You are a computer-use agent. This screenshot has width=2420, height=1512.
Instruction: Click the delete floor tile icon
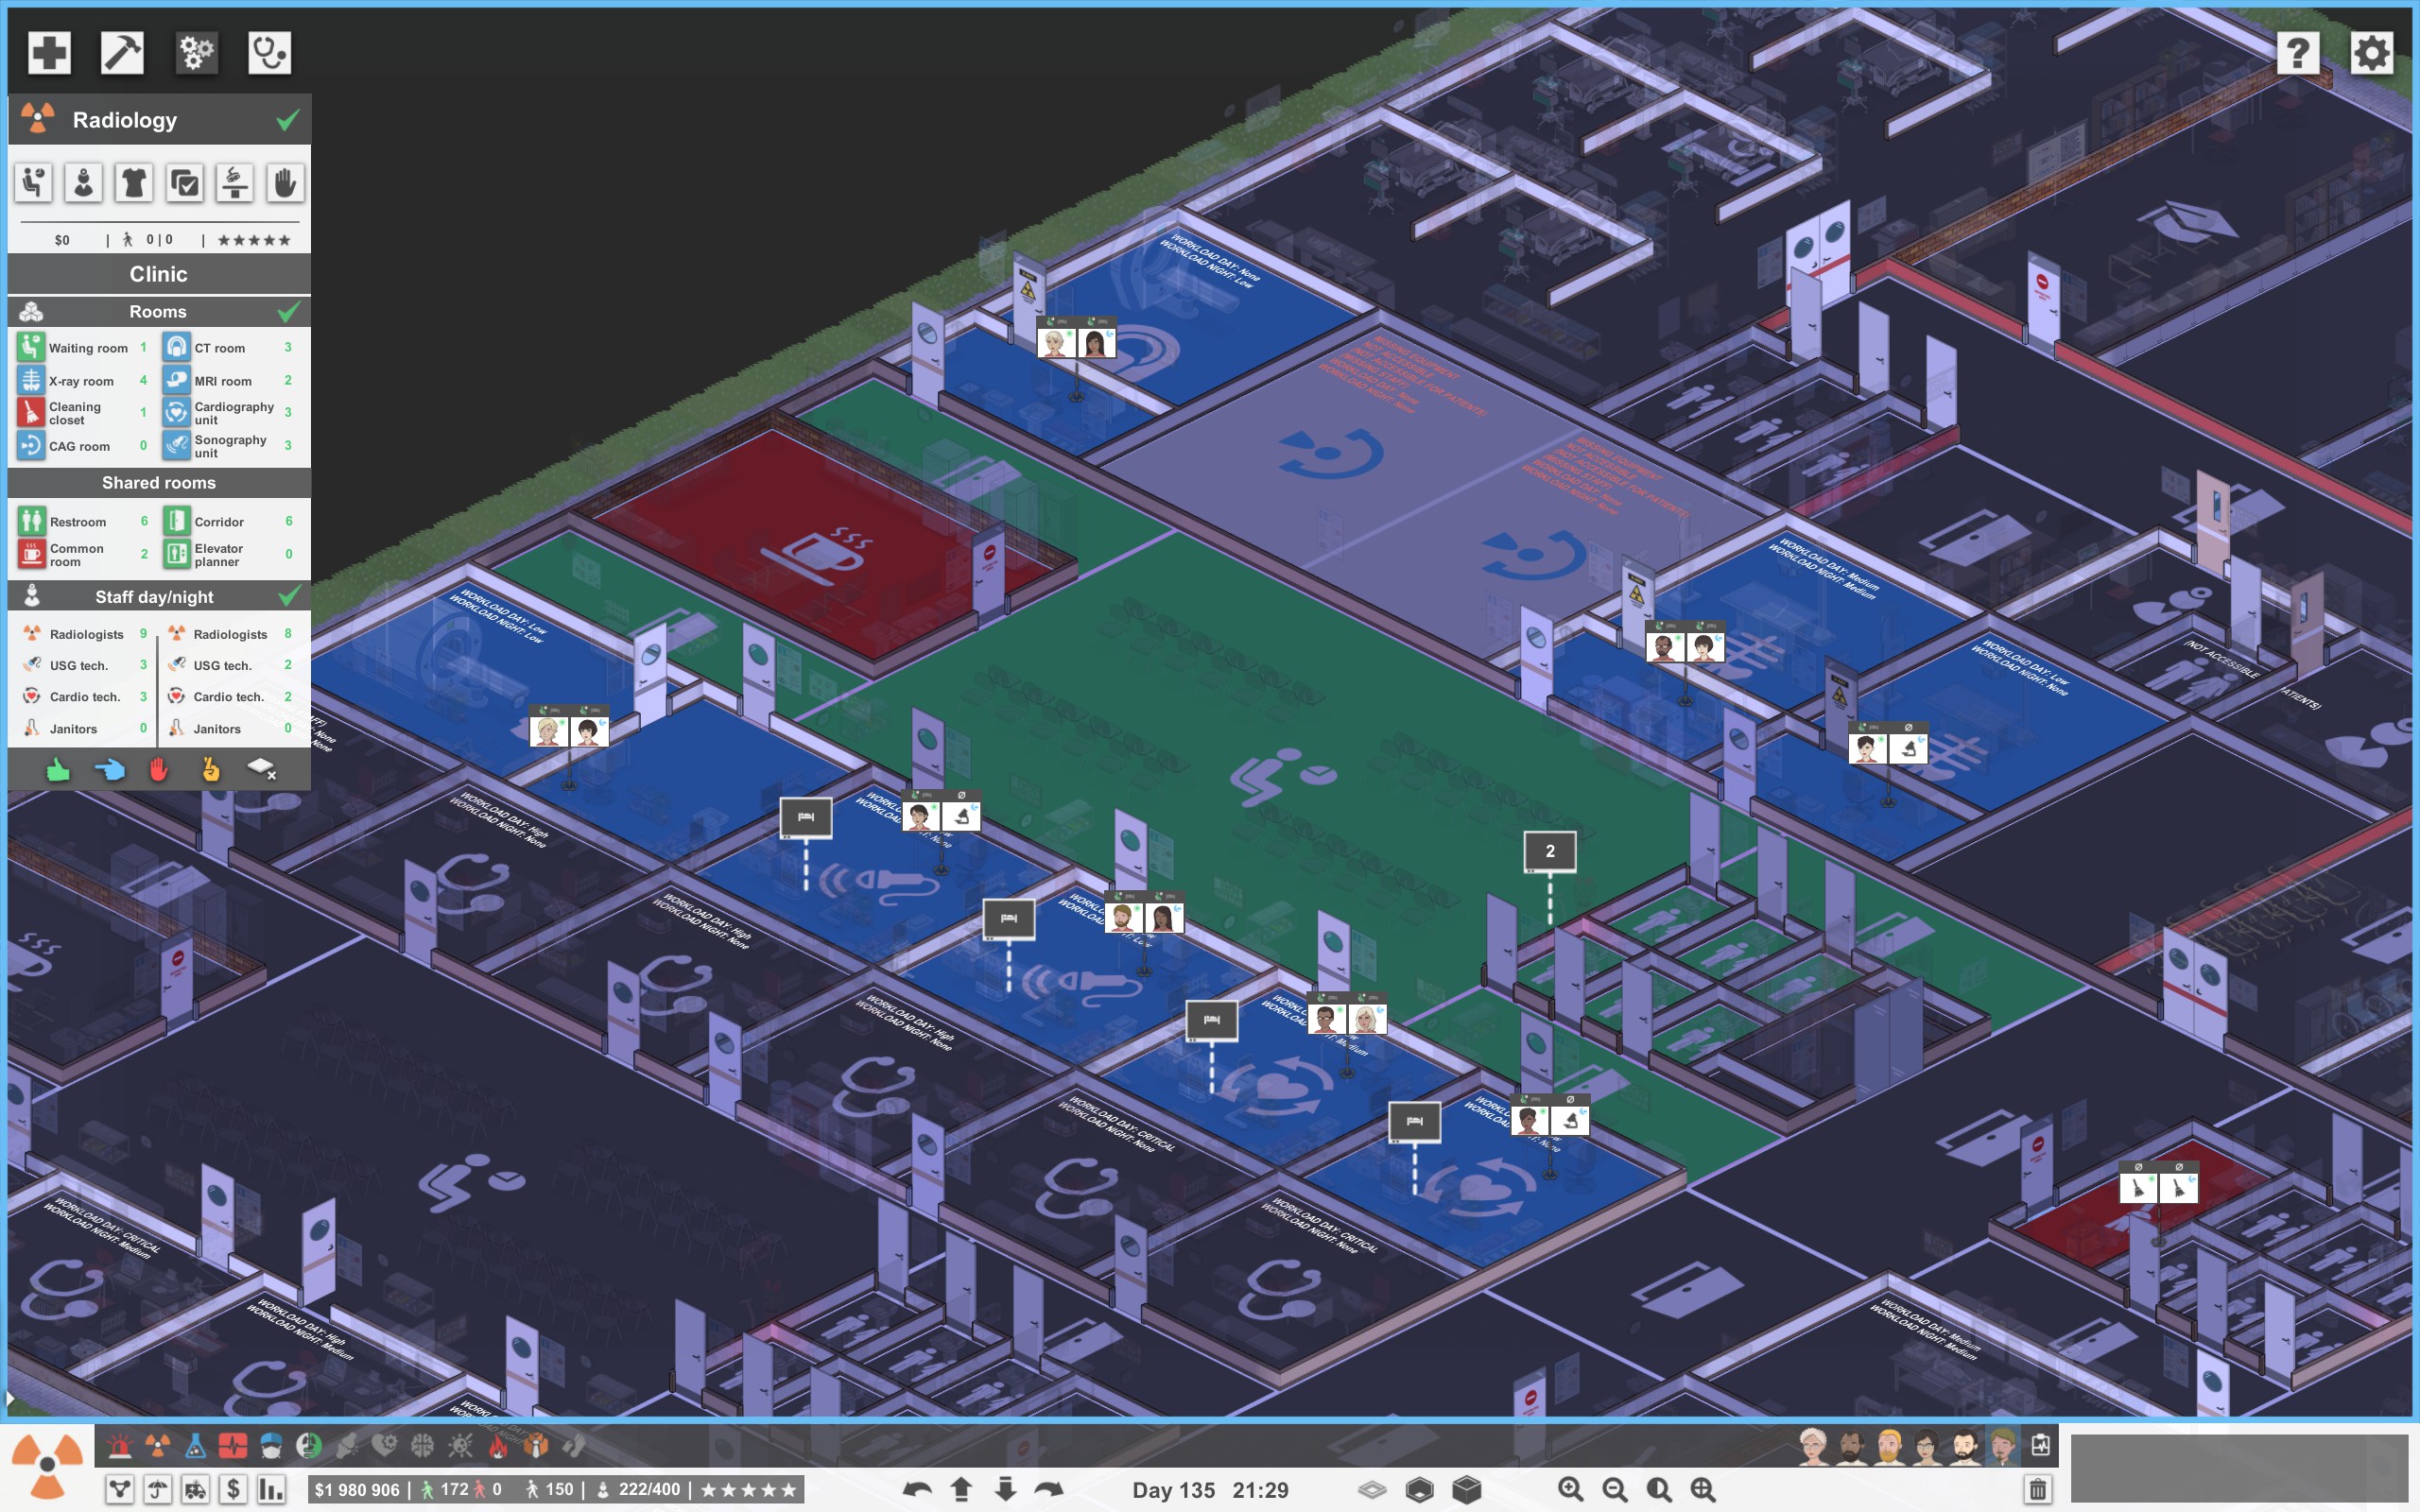(261, 768)
